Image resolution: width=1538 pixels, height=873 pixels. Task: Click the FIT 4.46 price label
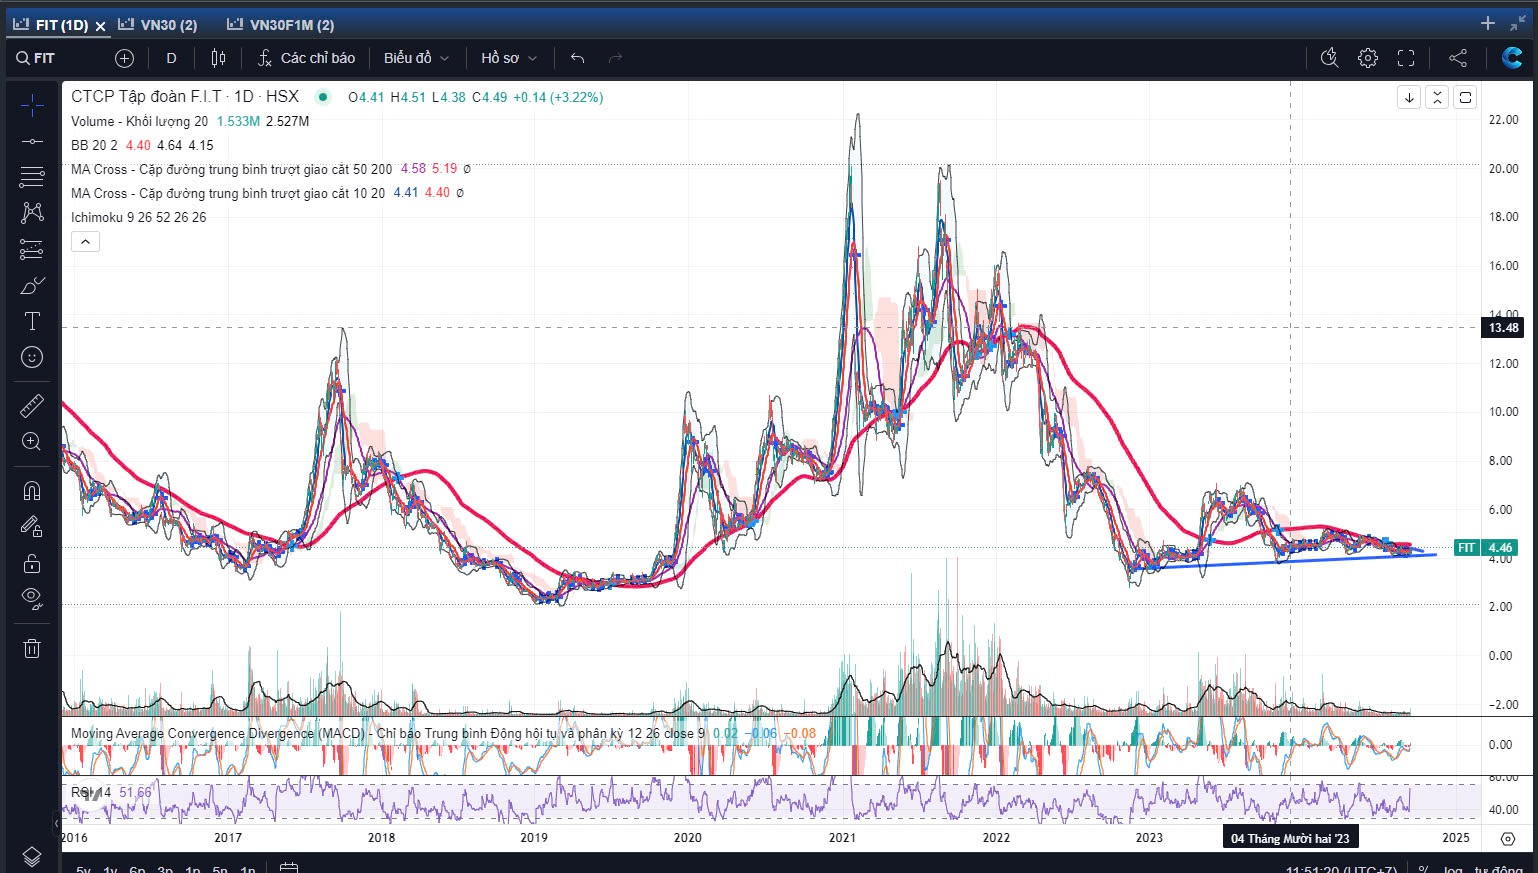[x=1486, y=547]
